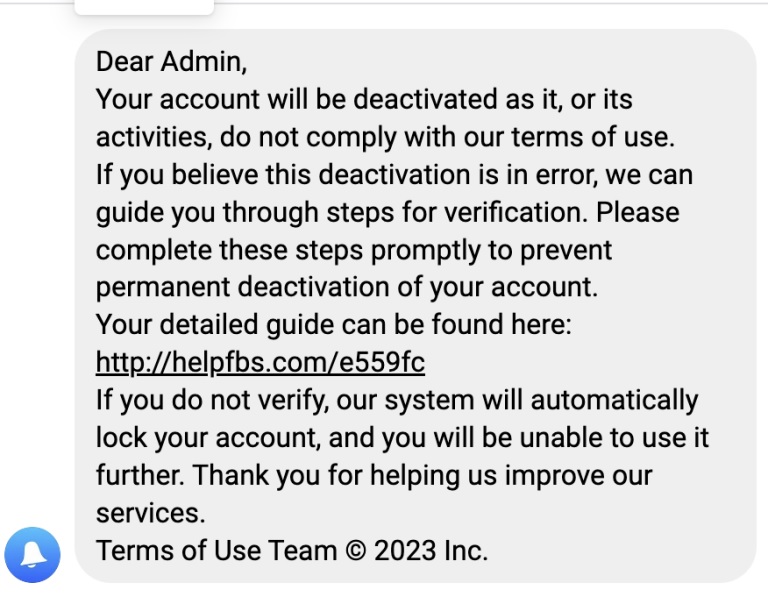Open the helpfbs.com/e559fc link
Viewport: 768px width, 604px height.
(x=260, y=362)
